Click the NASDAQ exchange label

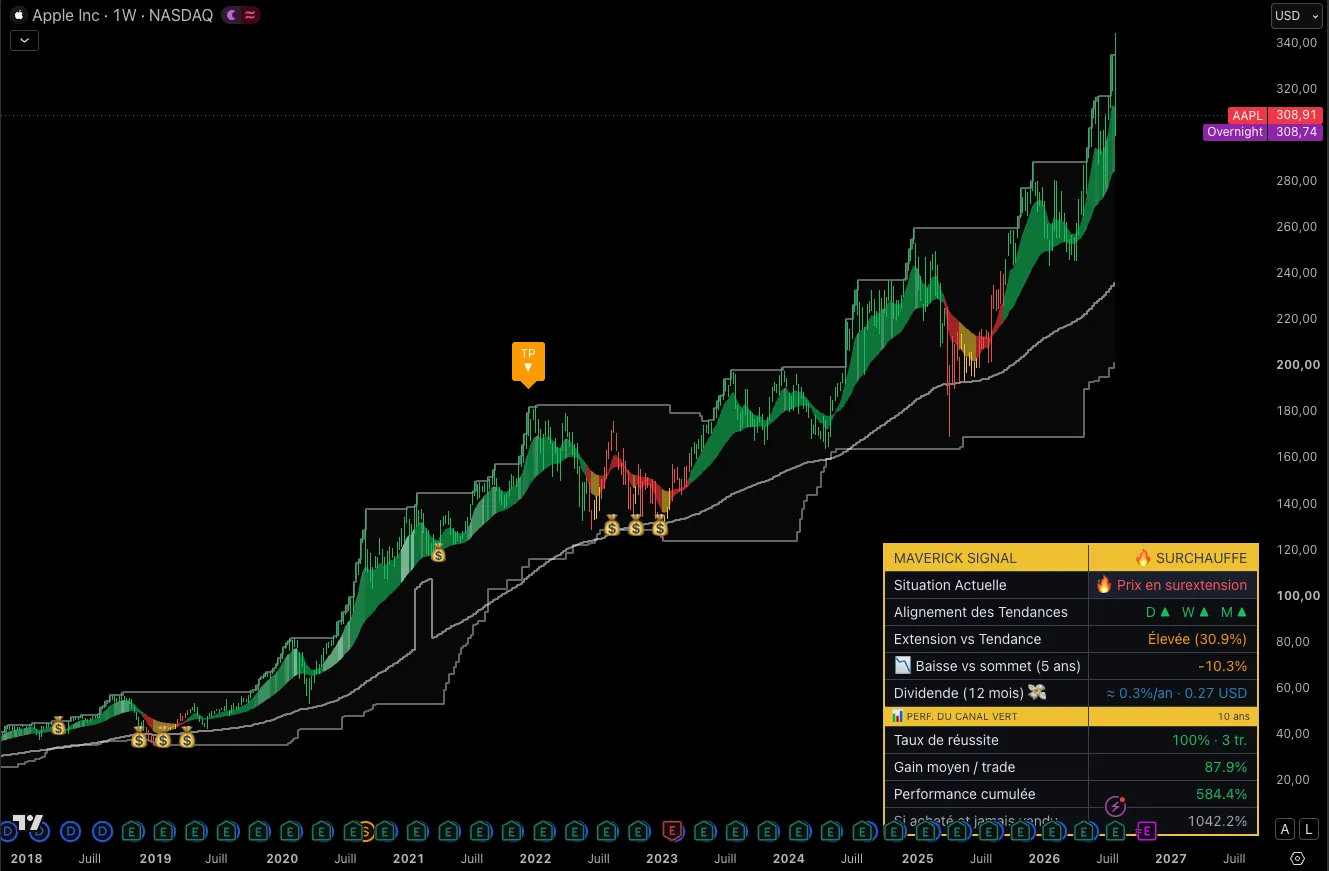pos(181,15)
